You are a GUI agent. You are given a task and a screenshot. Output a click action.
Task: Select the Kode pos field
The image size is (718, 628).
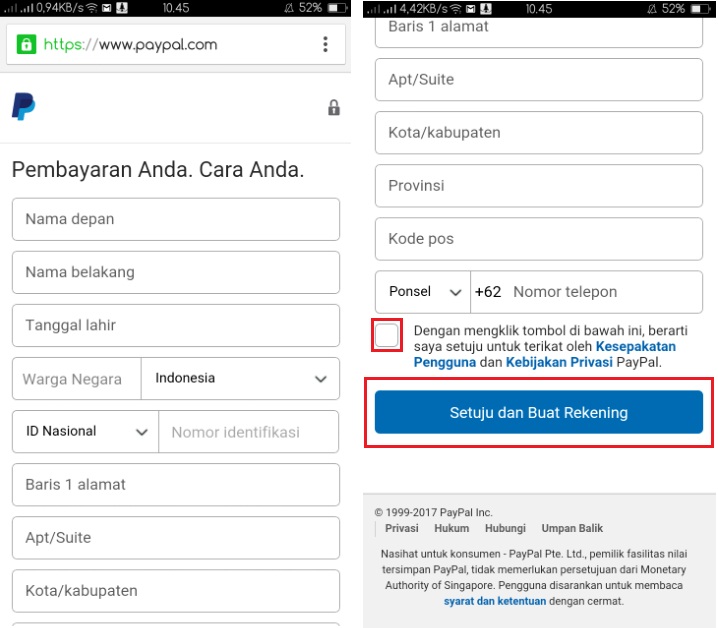coord(538,239)
